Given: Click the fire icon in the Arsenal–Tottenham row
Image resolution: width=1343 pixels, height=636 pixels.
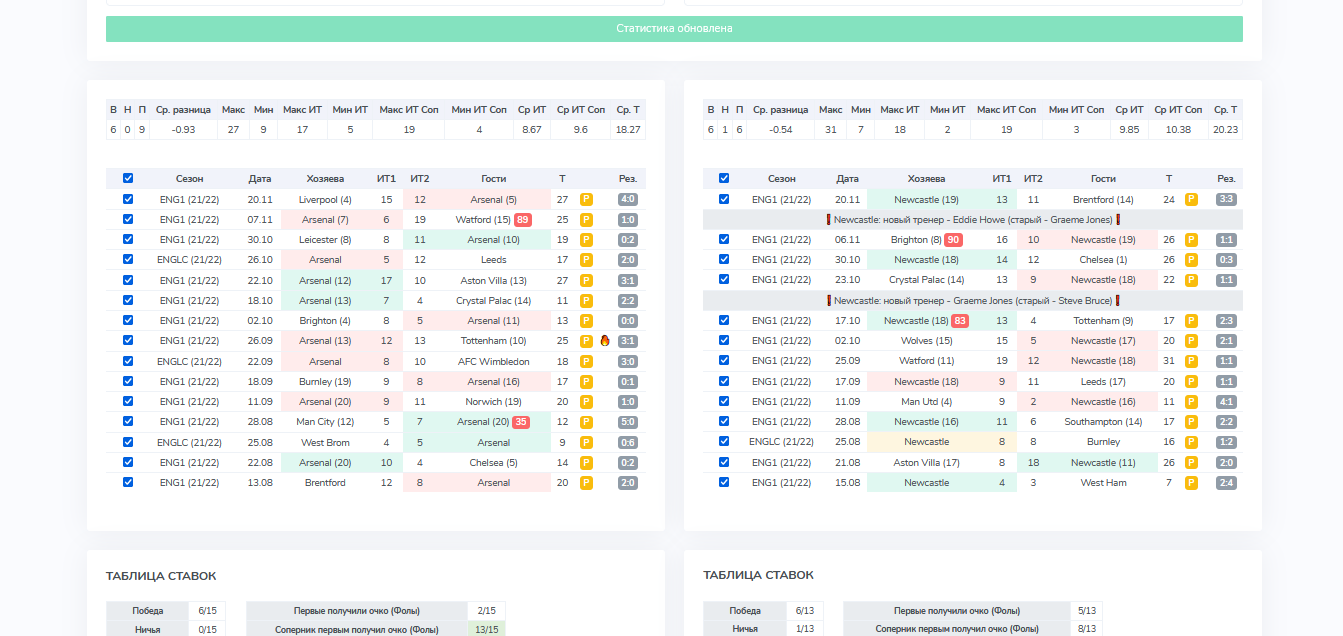Looking at the screenshot, I should (605, 341).
